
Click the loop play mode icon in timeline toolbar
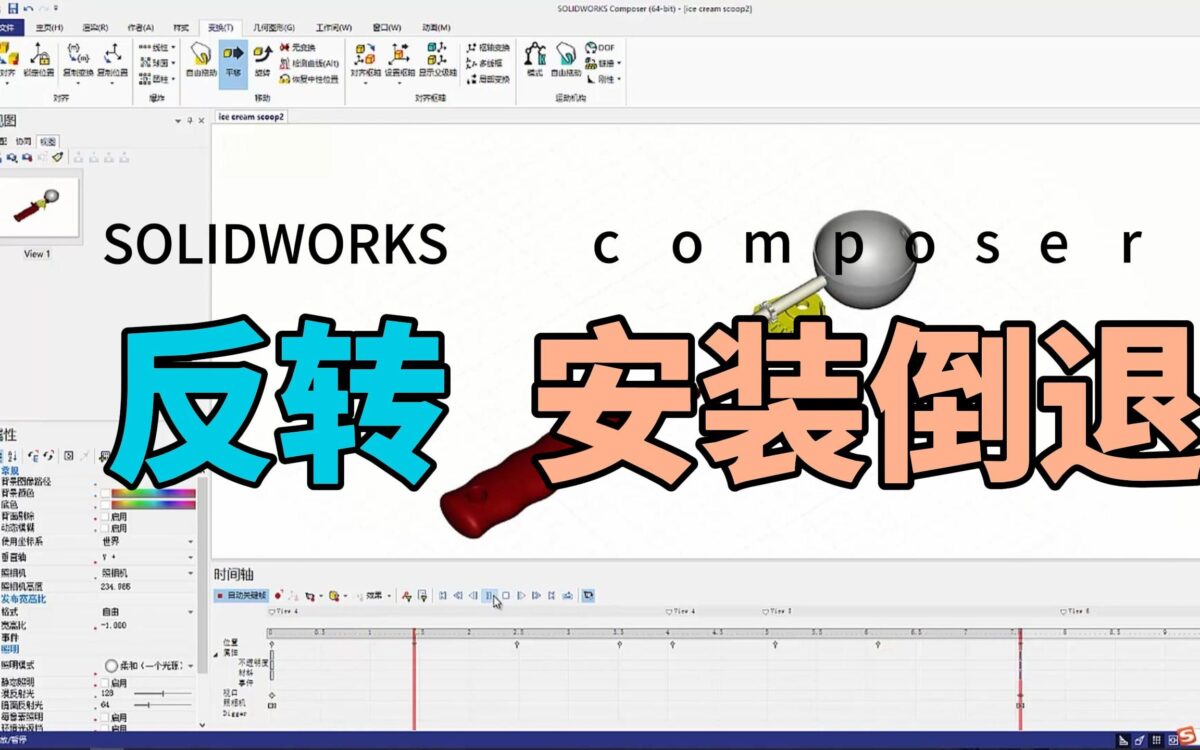589,595
